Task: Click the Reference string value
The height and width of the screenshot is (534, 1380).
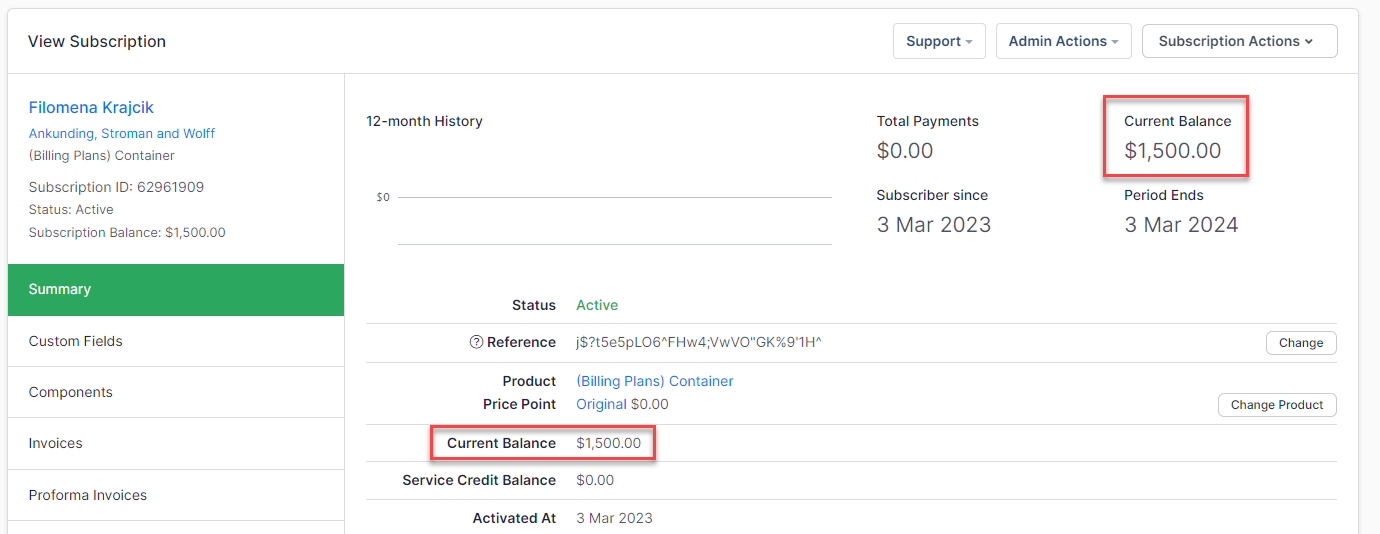Action: [x=699, y=342]
